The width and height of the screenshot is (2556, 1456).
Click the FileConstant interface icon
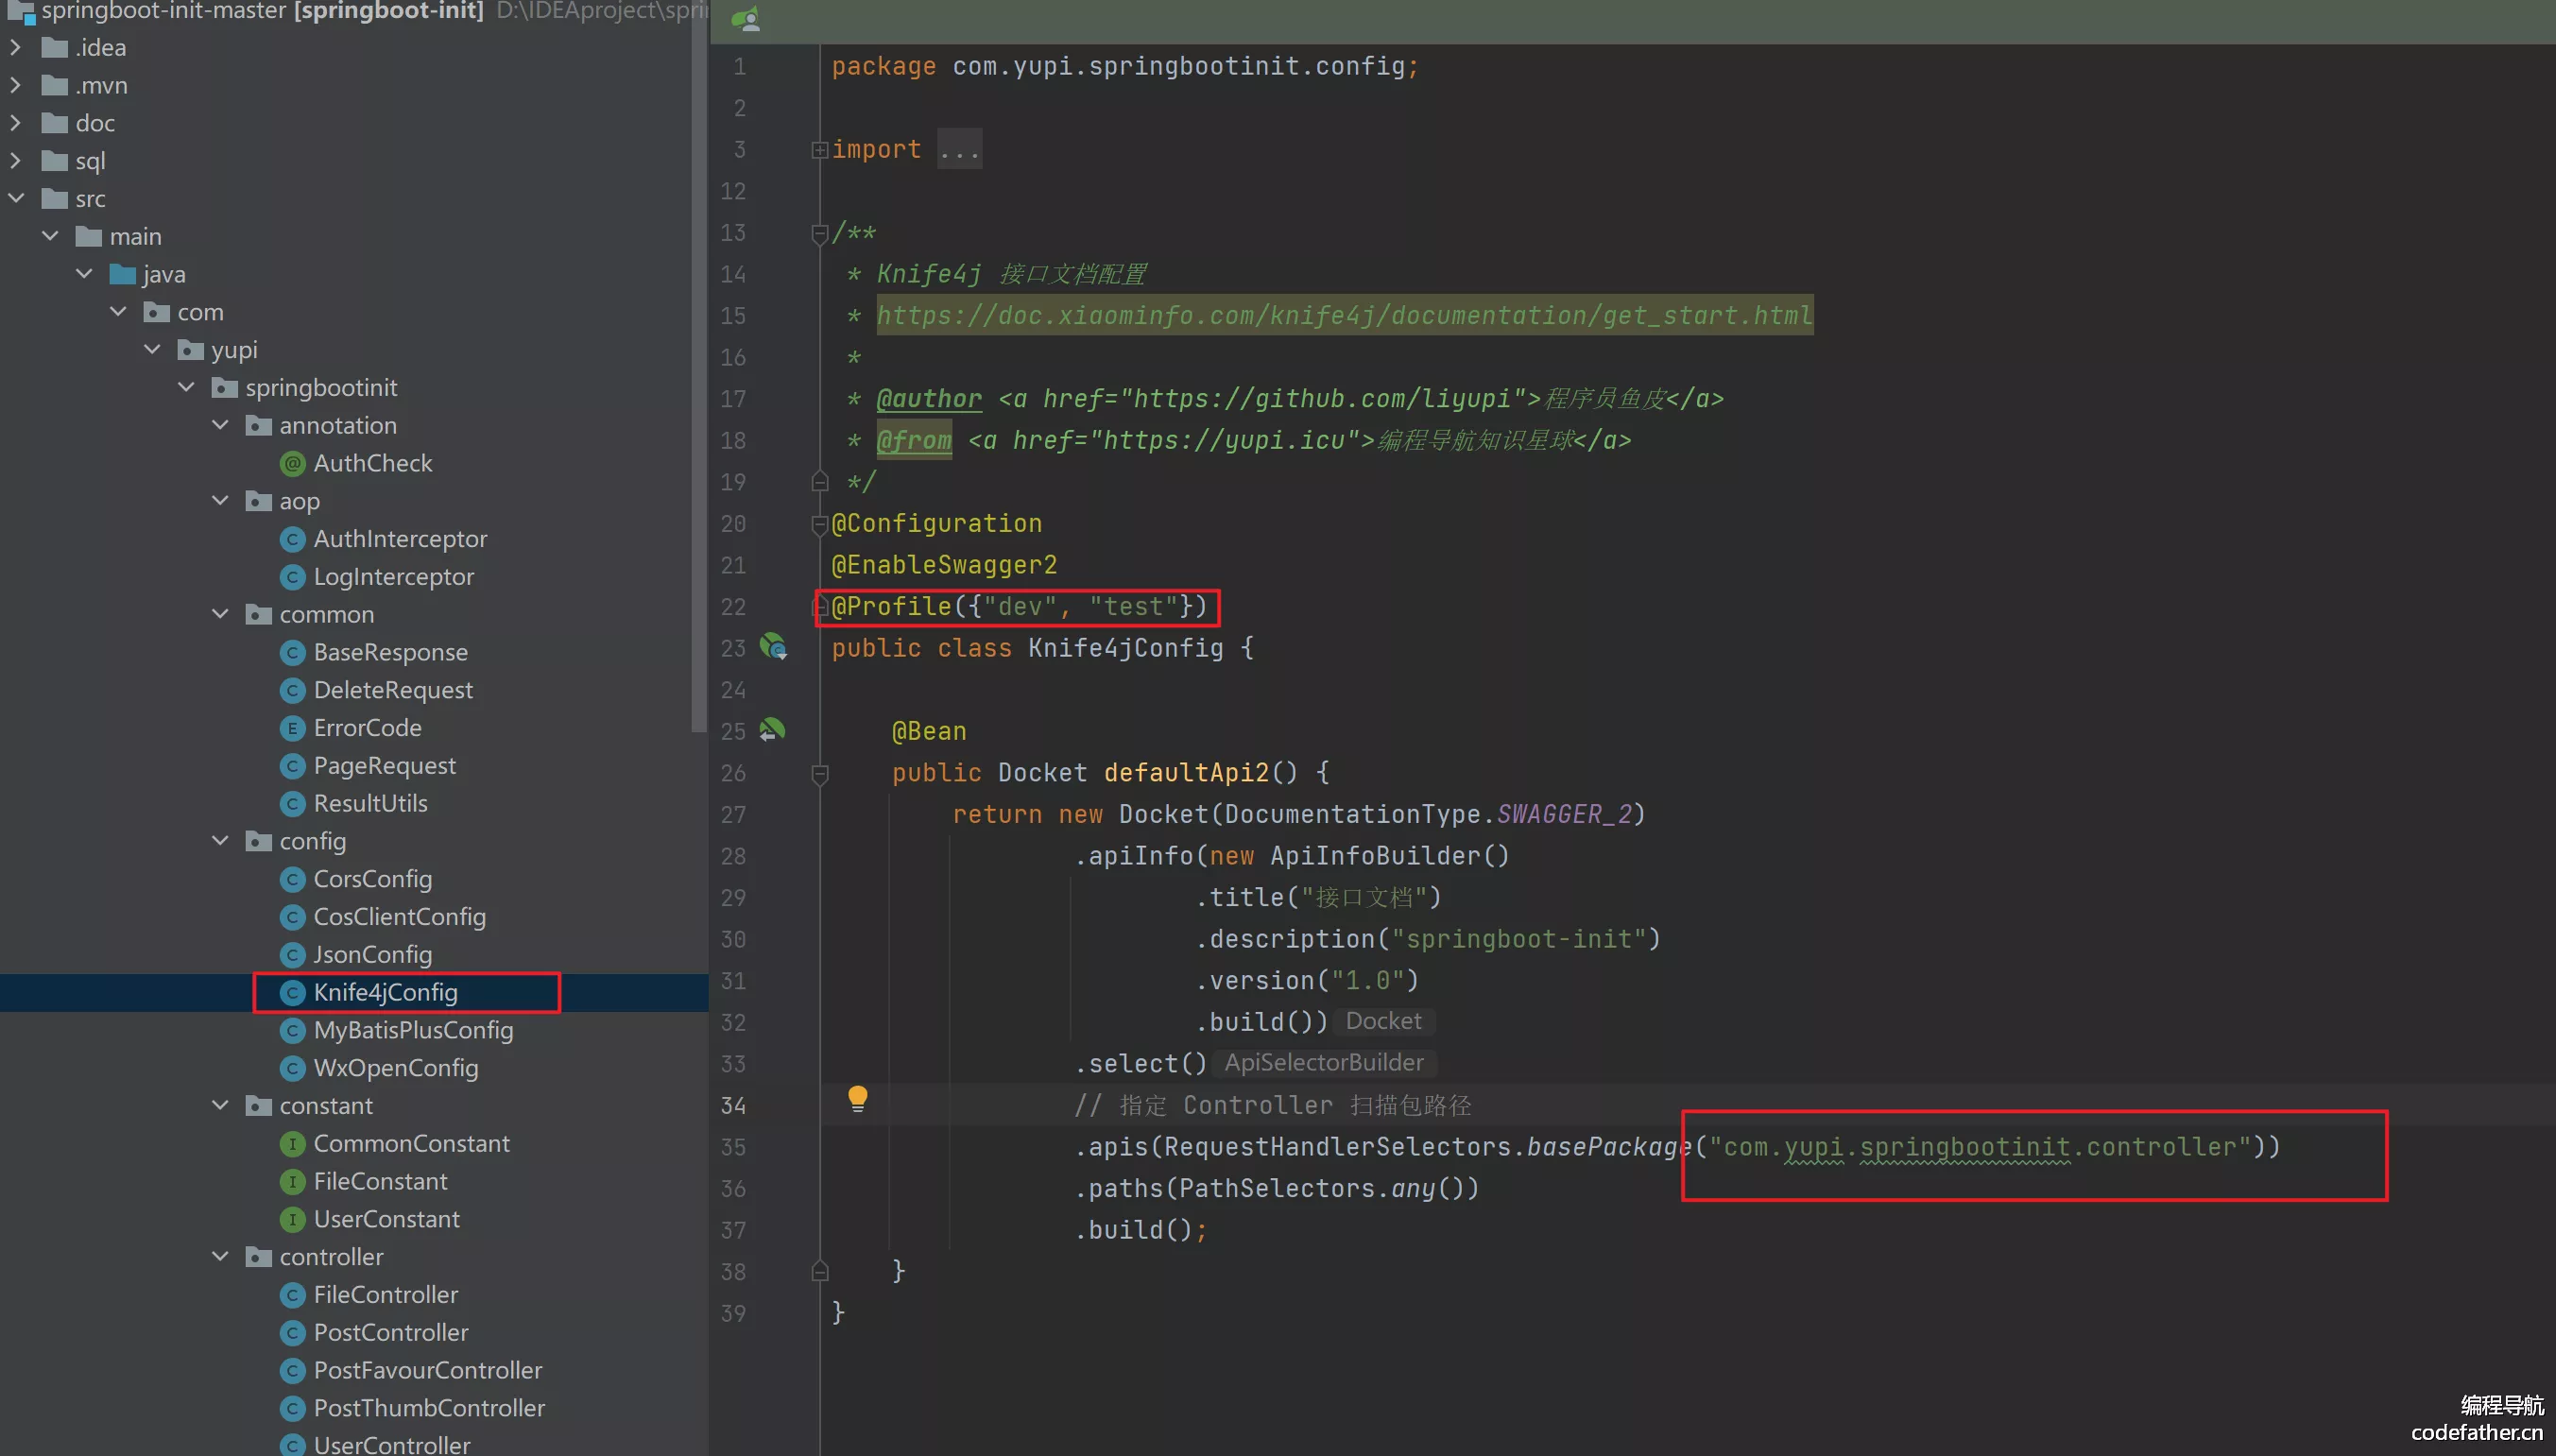[292, 1181]
